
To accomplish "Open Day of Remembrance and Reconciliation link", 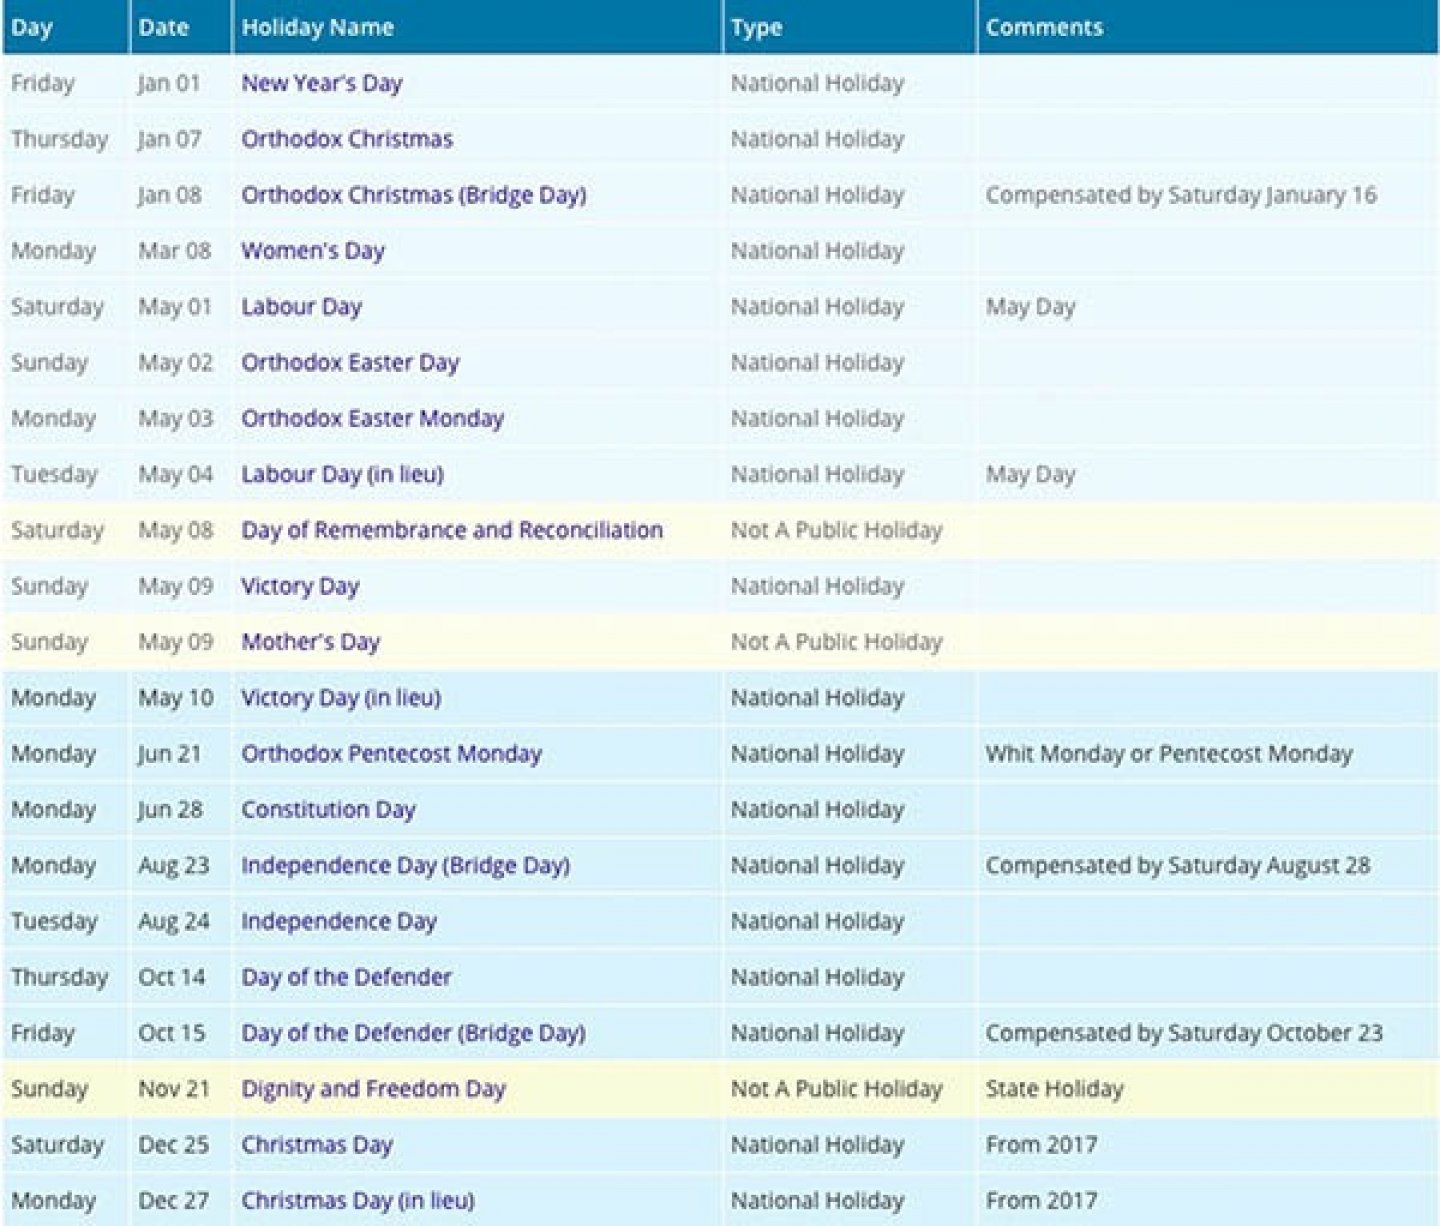I will tap(452, 531).
